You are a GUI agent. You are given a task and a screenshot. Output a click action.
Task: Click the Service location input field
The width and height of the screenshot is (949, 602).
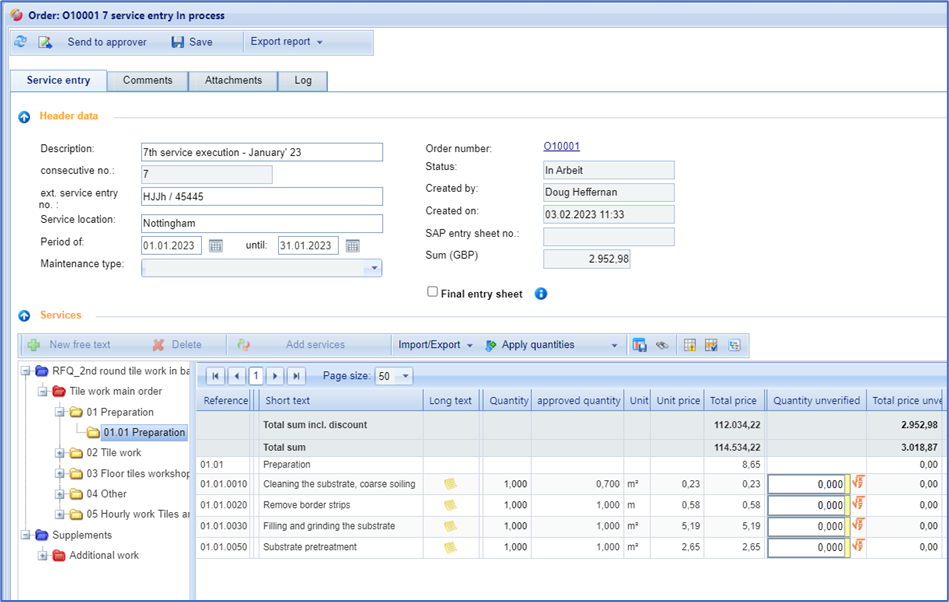(x=261, y=223)
